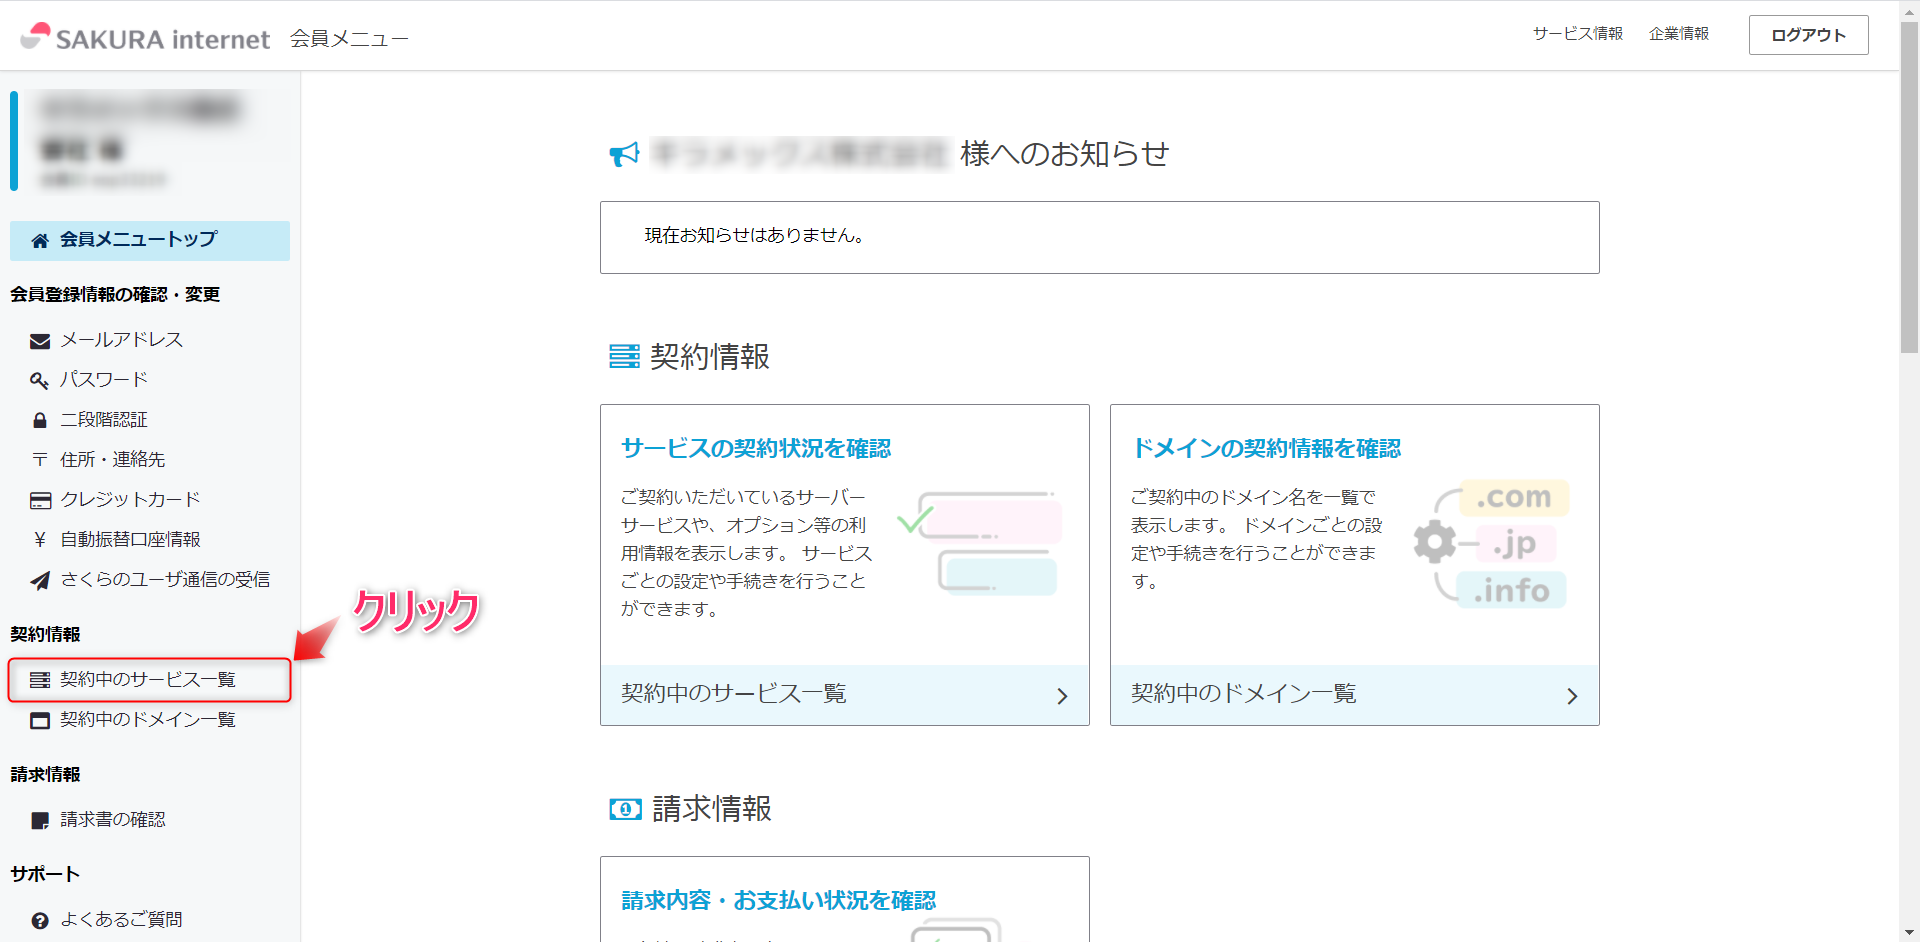Screen dimensions: 1920x942
Task: Click the SAKURA internet logo
Action: [x=145, y=38]
